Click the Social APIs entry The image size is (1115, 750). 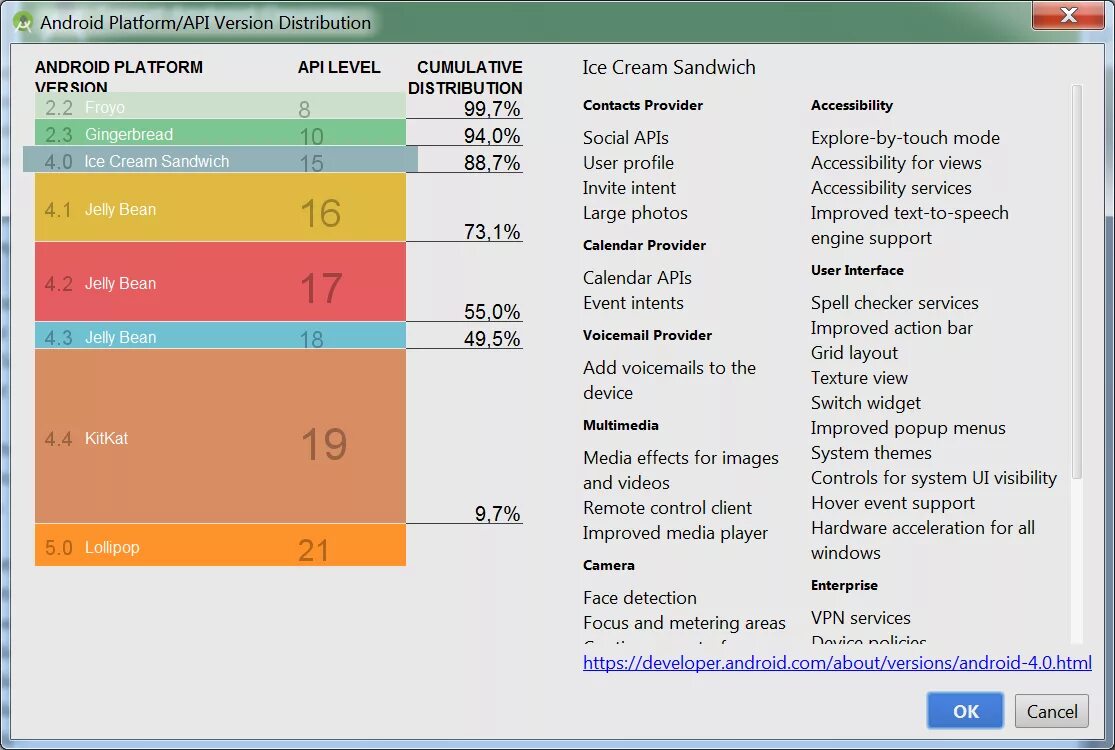pos(626,137)
